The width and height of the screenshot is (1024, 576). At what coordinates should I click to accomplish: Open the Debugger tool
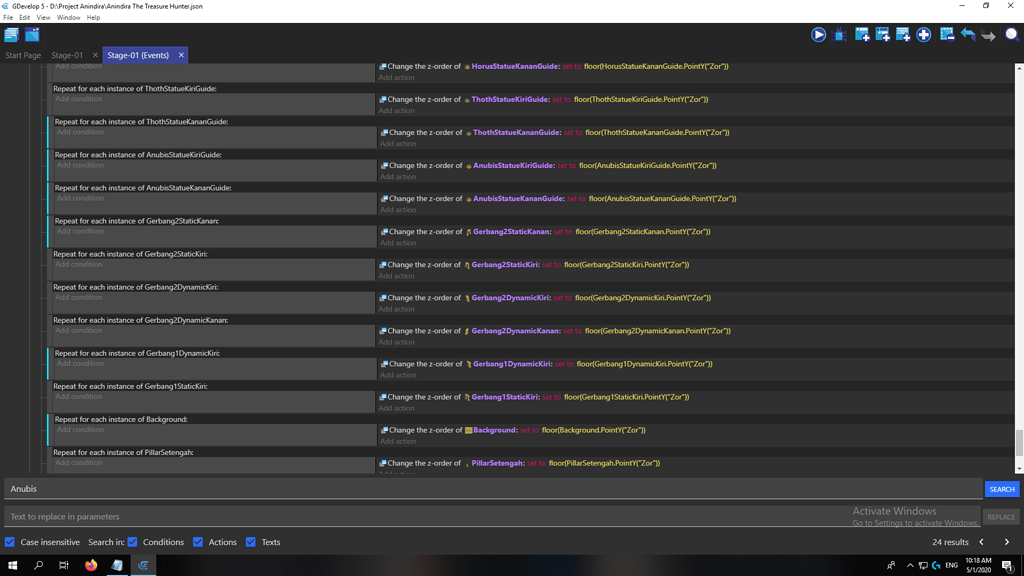click(x=840, y=34)
